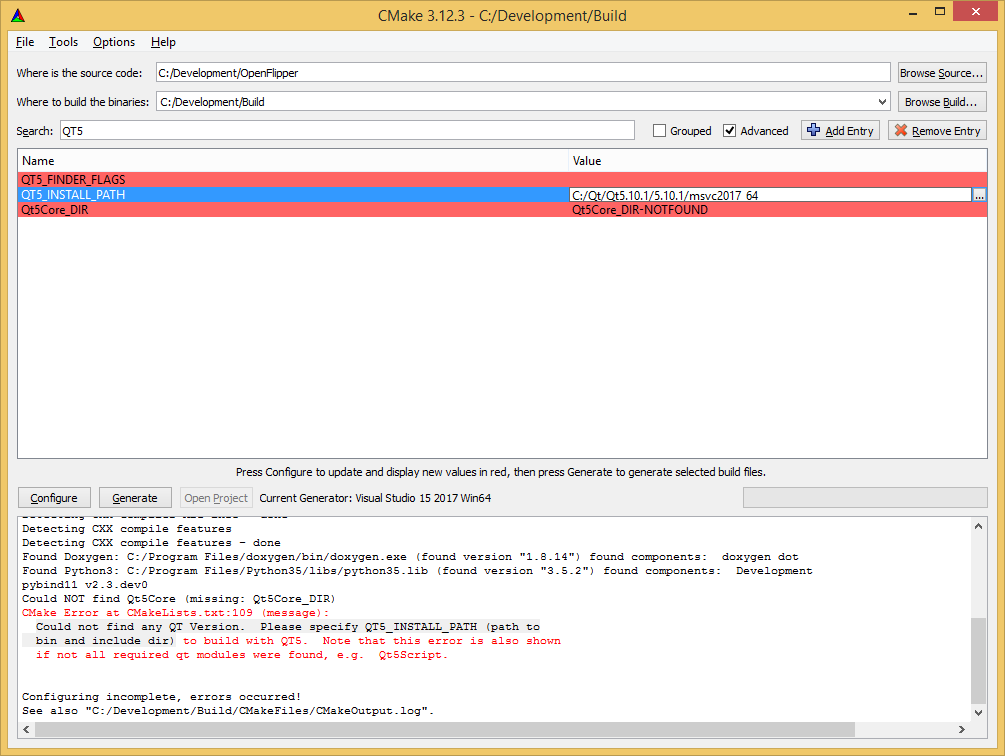Open the Options menu
The height and width of the screenshot is (756, 1005).
pos(112,42)
